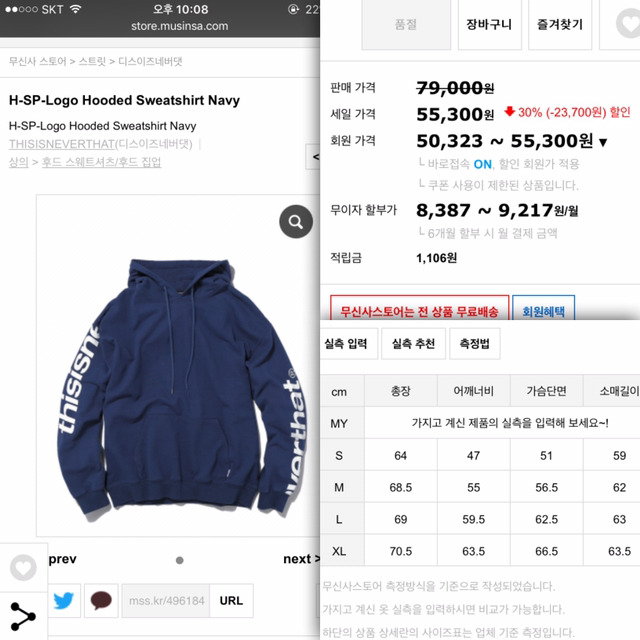
Task: Open the 실측 추천 tab
Action: (413, 344)
